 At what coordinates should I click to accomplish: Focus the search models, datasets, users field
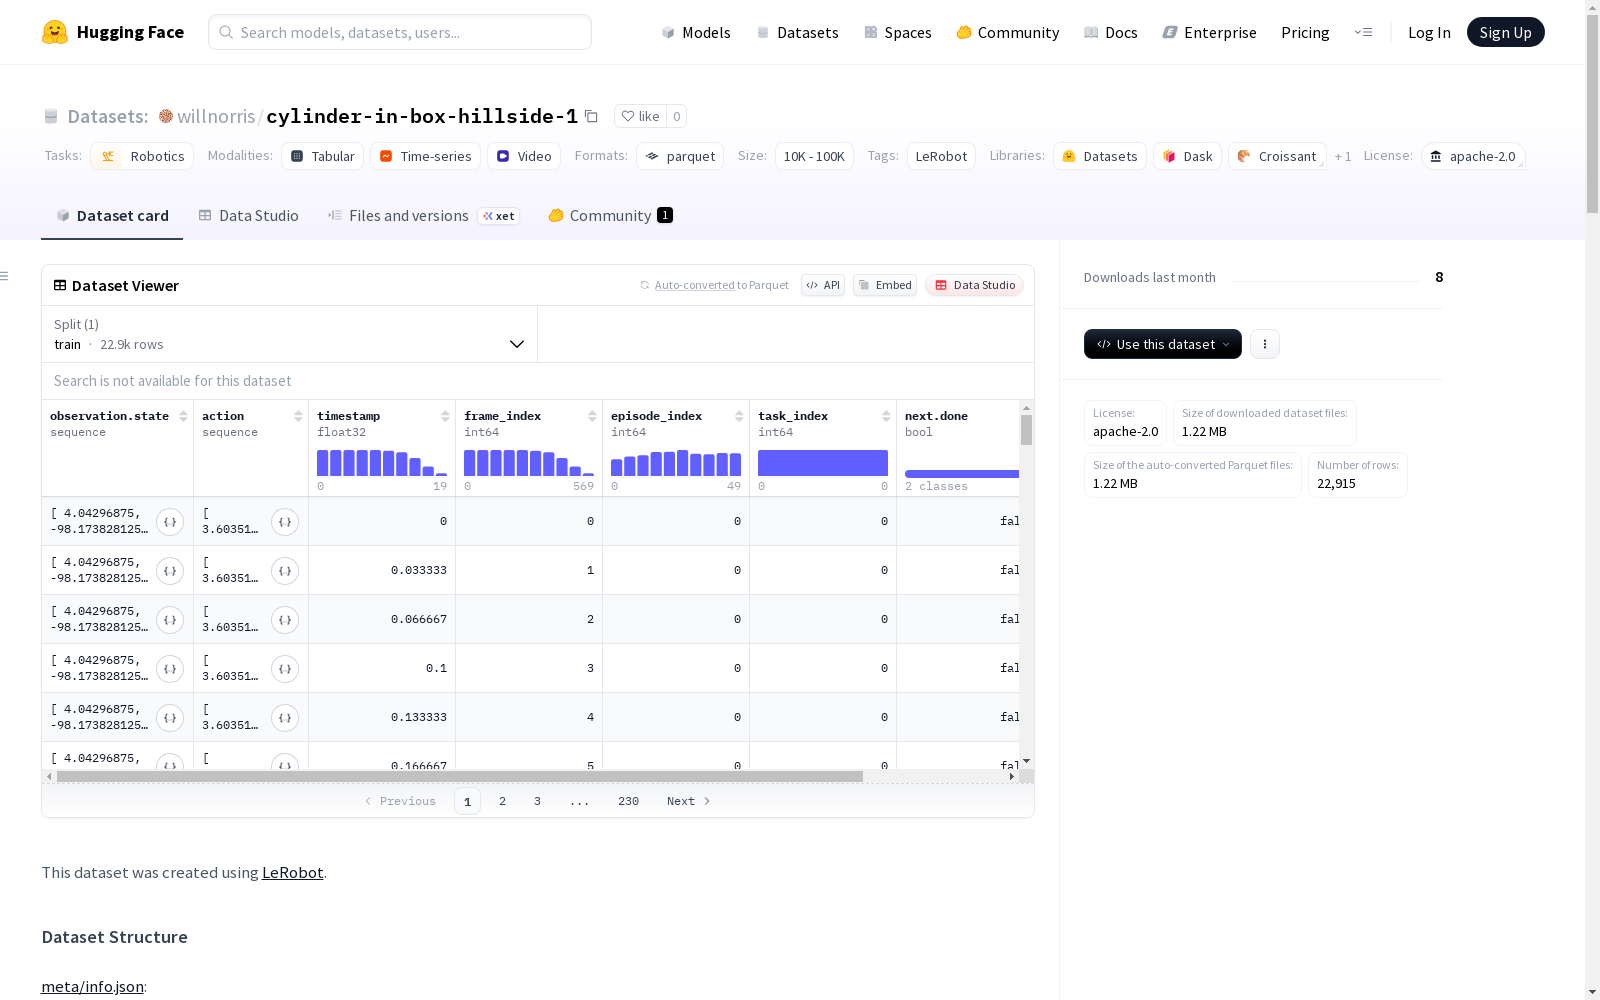click(400, 32)
